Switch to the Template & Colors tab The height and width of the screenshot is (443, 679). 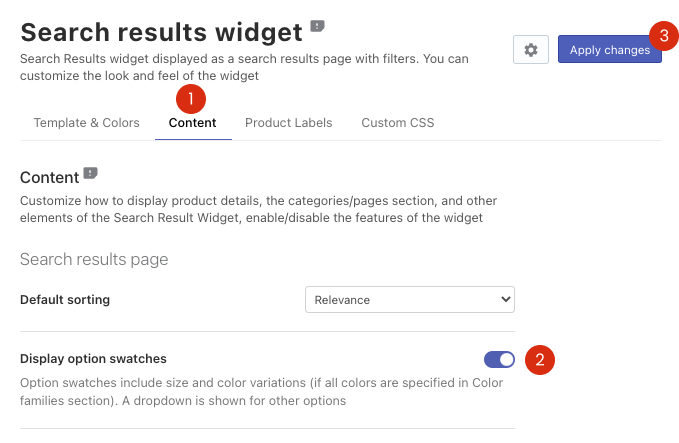87,123
